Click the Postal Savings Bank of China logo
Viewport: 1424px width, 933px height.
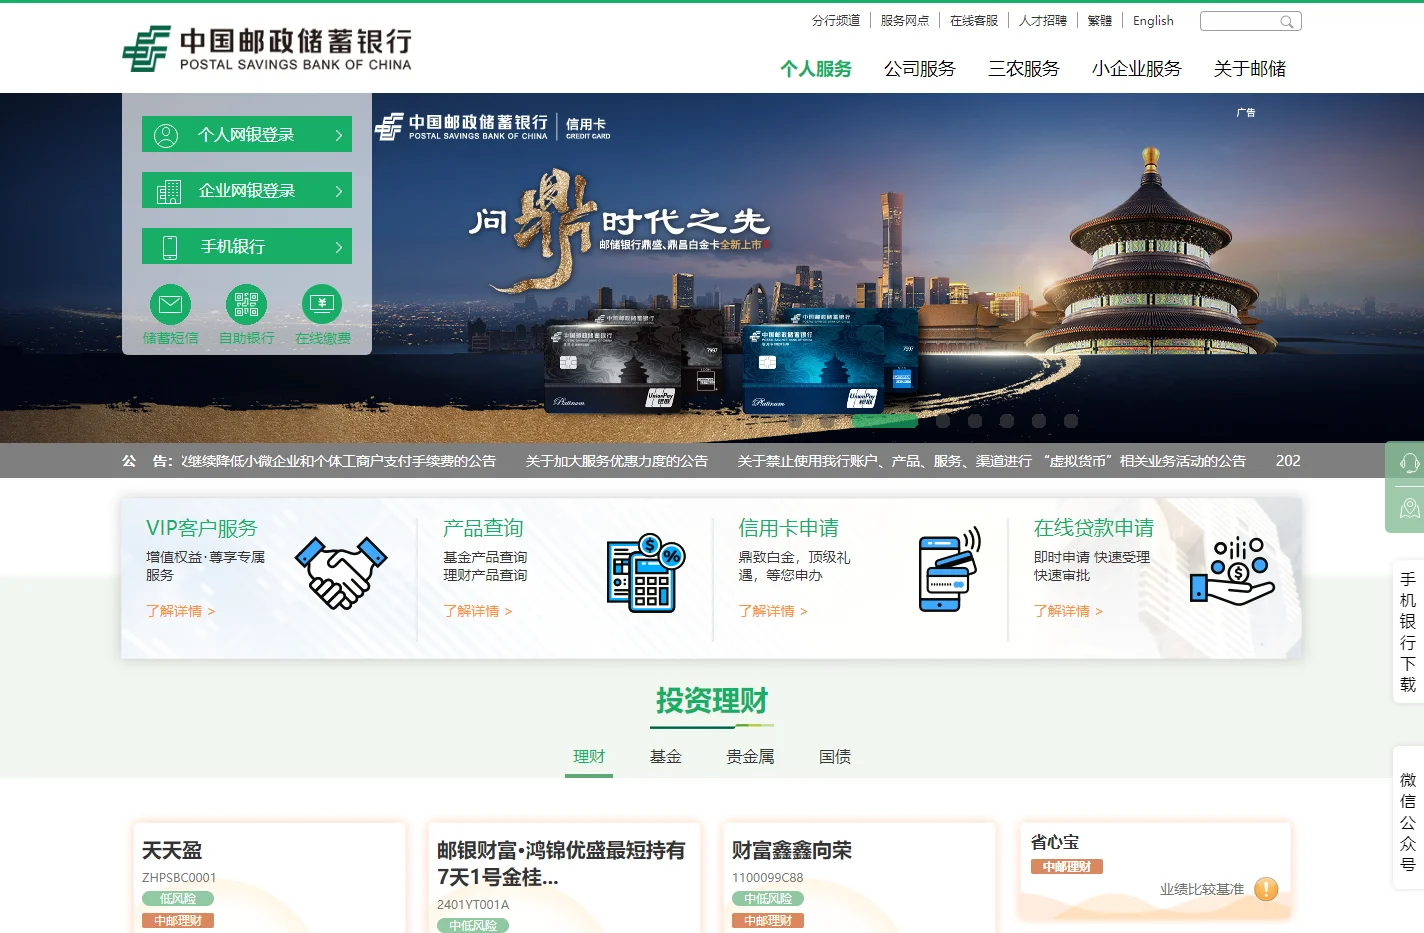tap(266, 49)
